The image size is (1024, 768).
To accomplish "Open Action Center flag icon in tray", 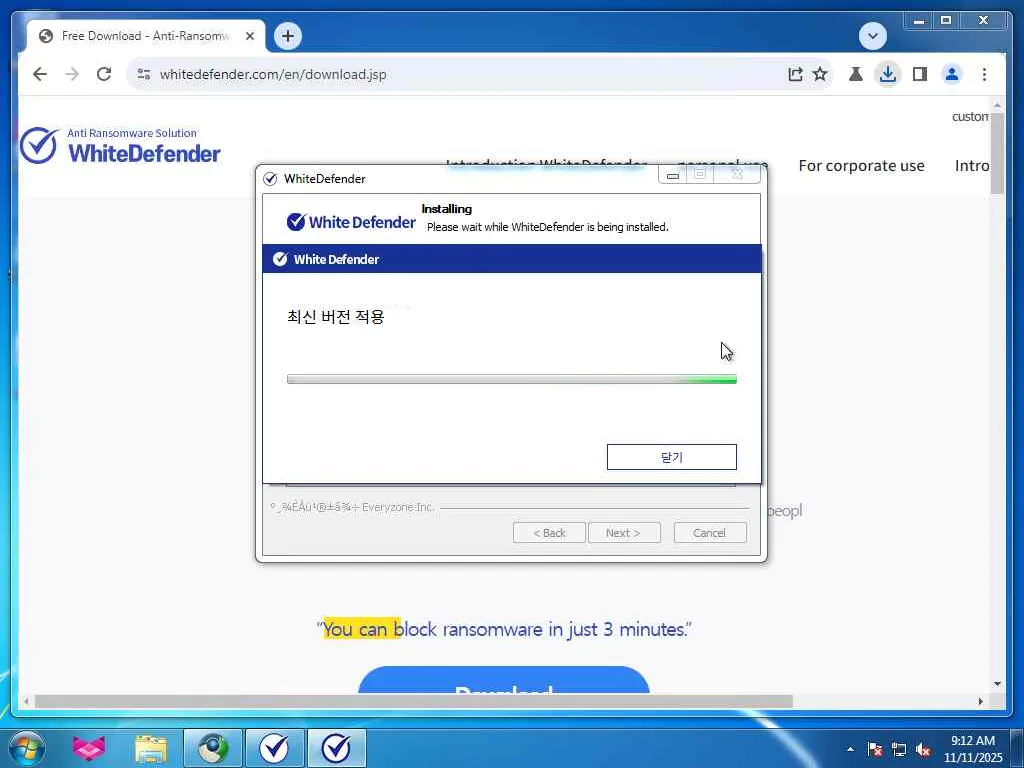I will pos(875,749).
